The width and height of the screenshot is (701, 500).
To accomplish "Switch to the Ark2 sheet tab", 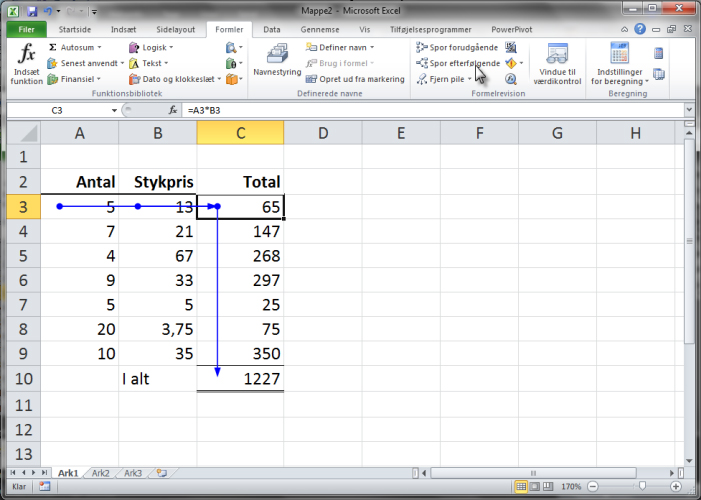I will [101, 473].
